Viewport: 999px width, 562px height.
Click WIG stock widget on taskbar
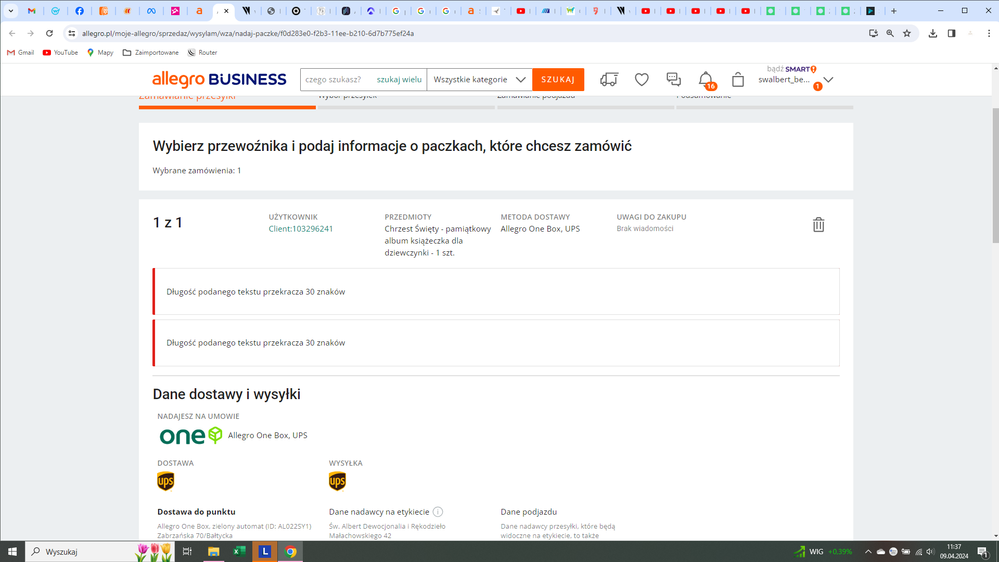click(x=823, y=552)
